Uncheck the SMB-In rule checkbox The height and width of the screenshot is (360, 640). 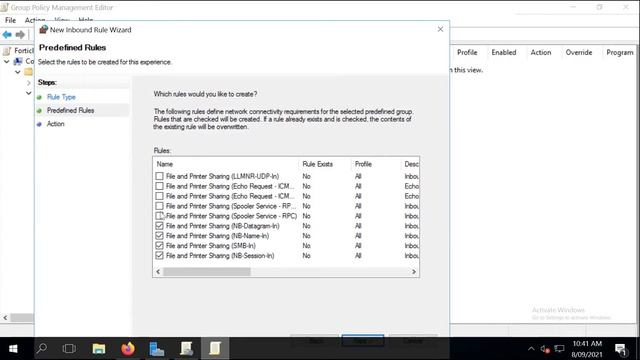(159, 245)
